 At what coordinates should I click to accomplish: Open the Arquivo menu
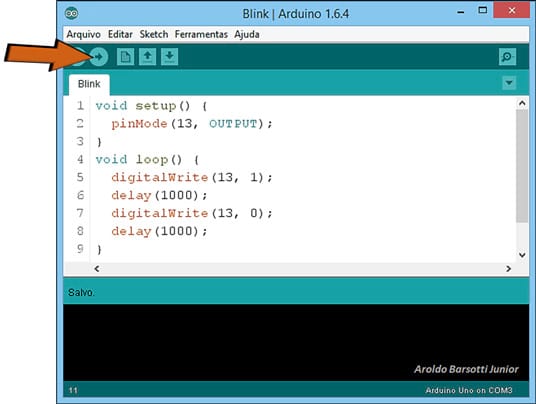click(83, 35)
